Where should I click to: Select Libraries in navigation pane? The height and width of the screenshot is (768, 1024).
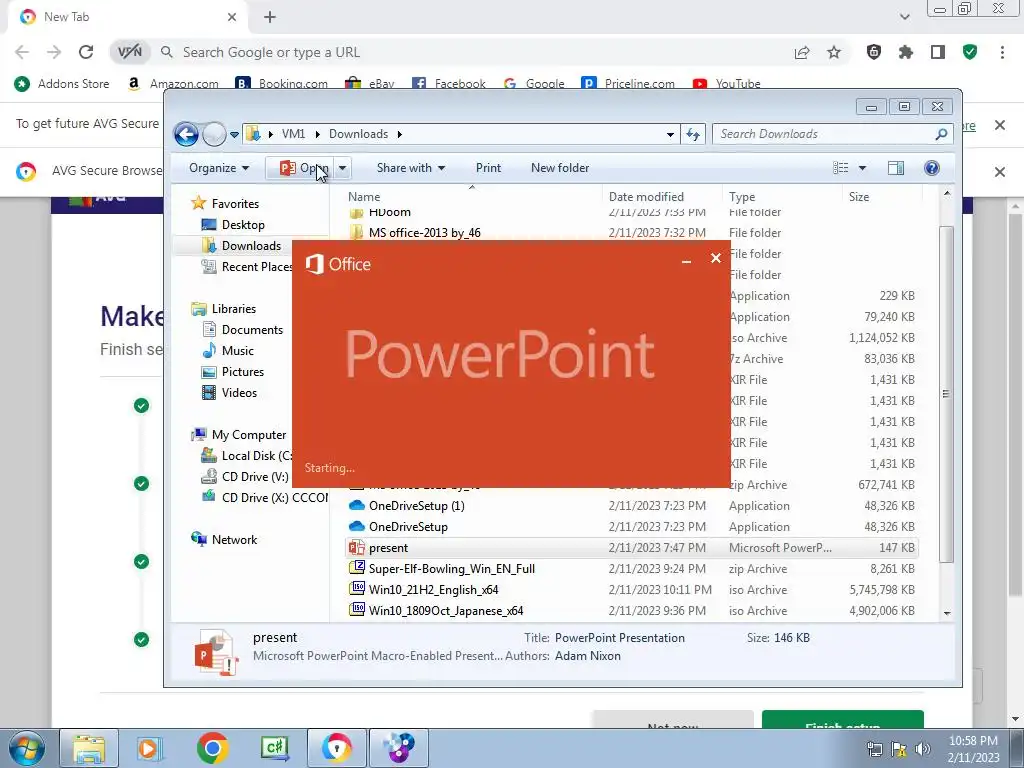coord(233,309)
